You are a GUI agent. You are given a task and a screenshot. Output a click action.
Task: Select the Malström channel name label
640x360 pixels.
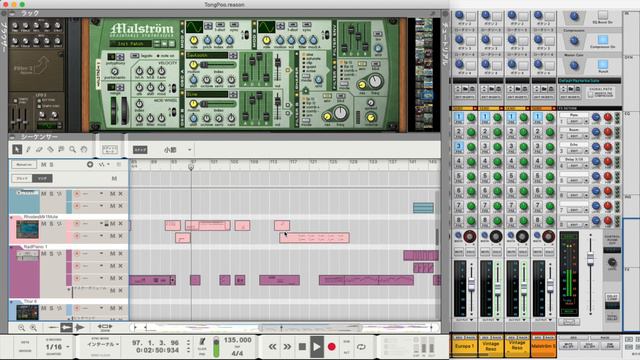543,347
